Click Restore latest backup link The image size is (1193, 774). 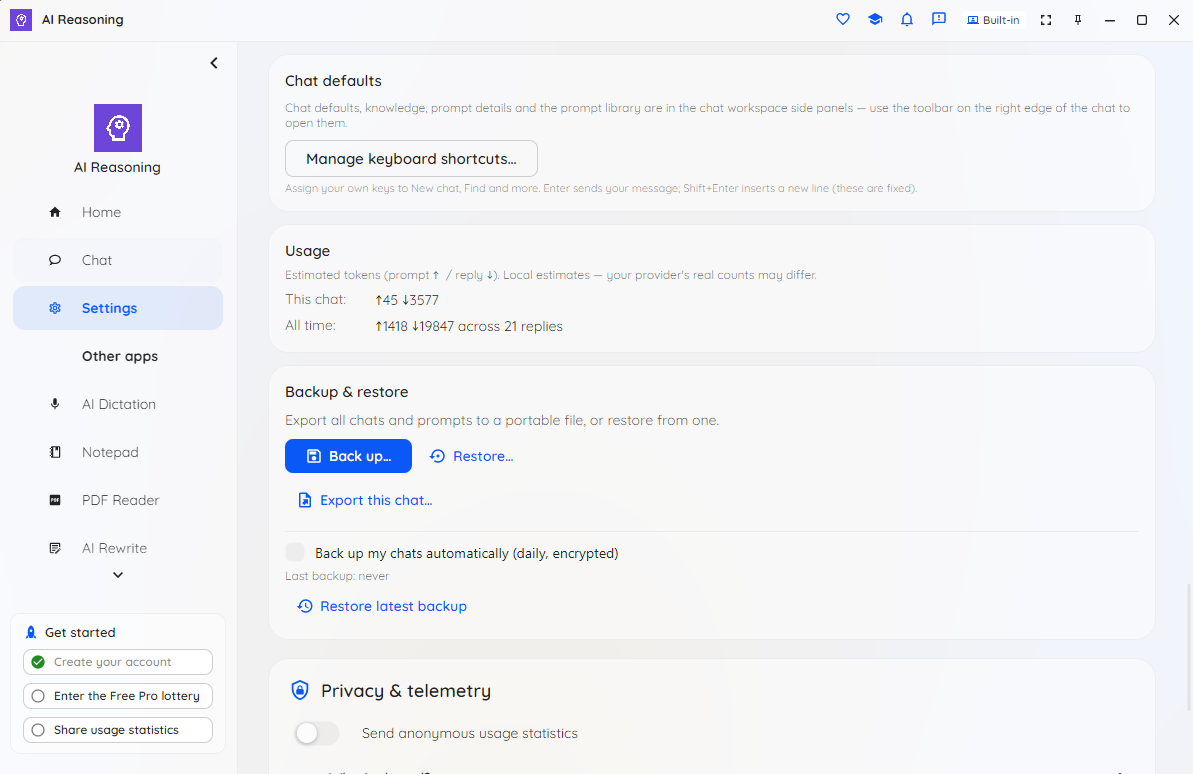click(382, 606)
